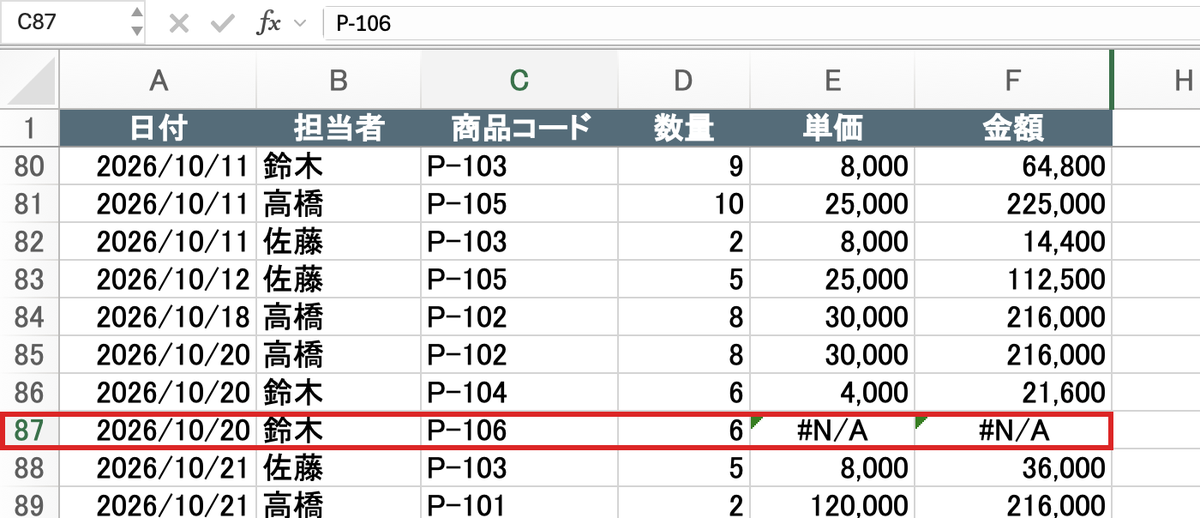Click amount 36,000 in row 88

coord(1013,468)
